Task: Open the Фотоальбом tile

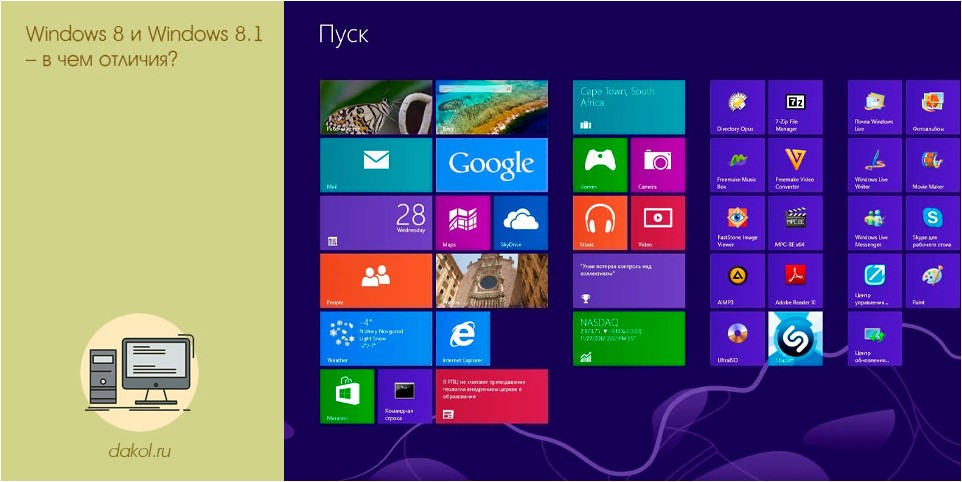Action: [933, 107]
